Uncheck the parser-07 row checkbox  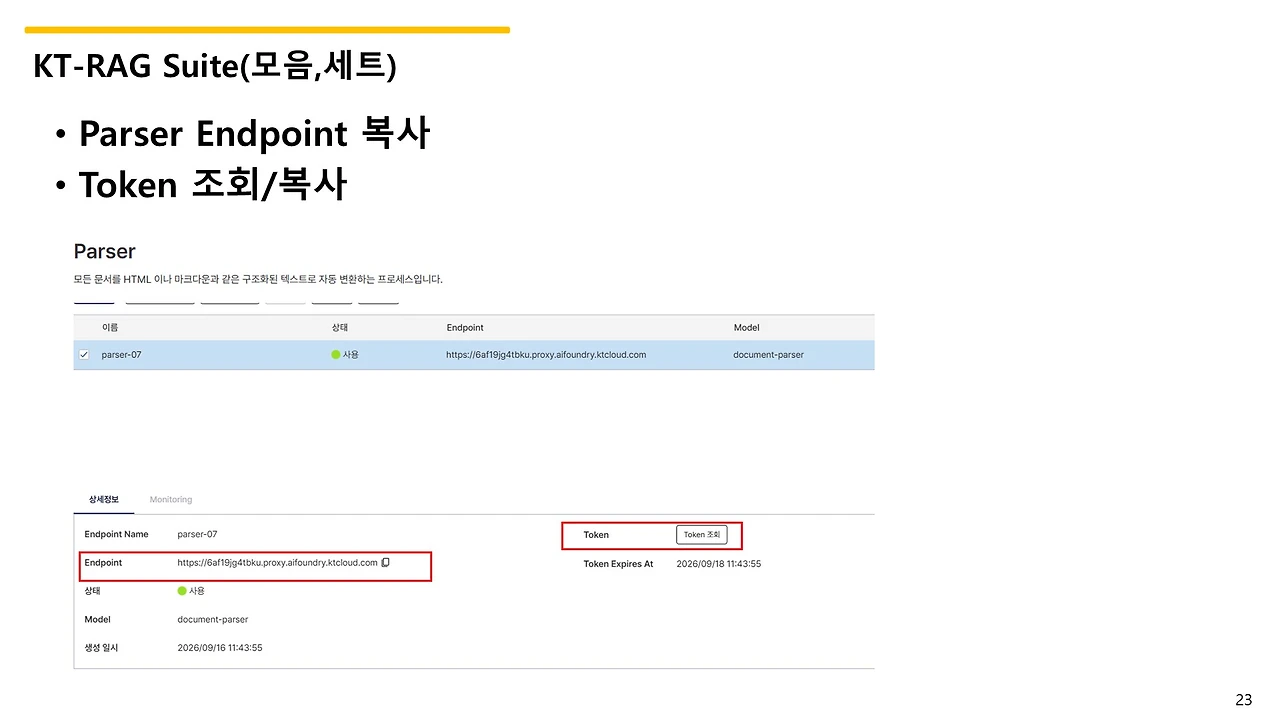tap(84, 355)
